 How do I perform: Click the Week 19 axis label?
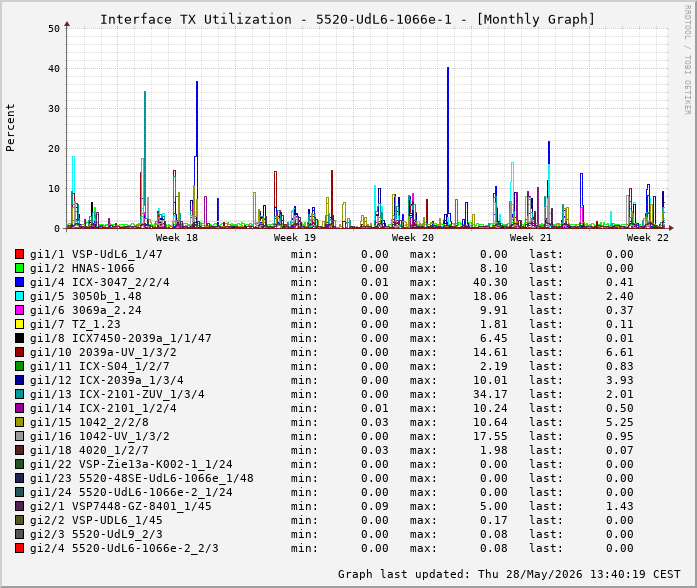(295, 238)
